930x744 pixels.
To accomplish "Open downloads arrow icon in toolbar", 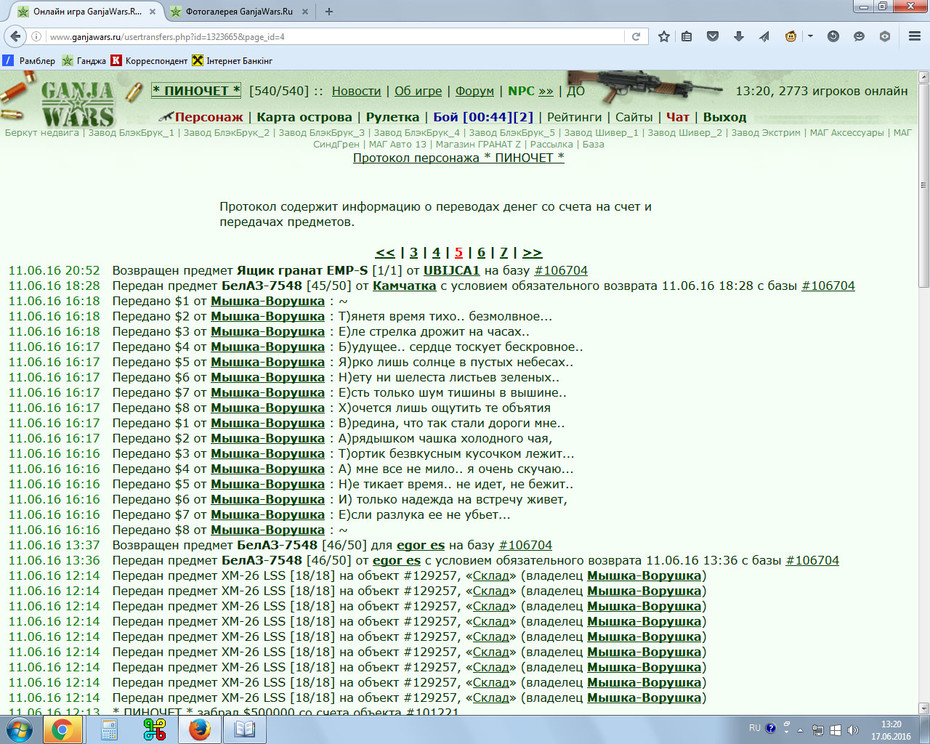I will pyautogui.click(x=738, y=37).
